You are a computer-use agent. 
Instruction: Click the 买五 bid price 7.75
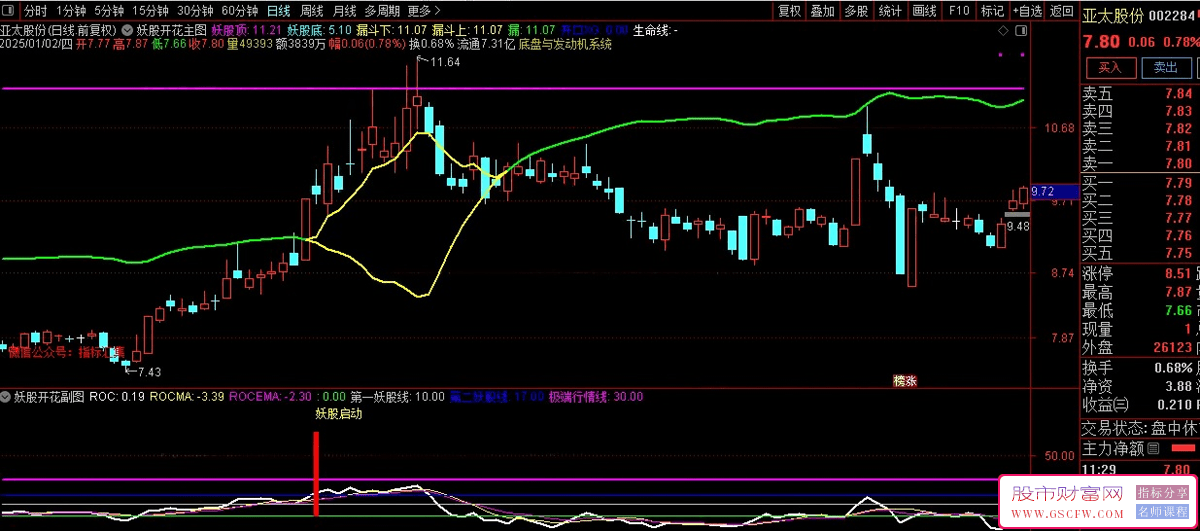coord(1178,253)
